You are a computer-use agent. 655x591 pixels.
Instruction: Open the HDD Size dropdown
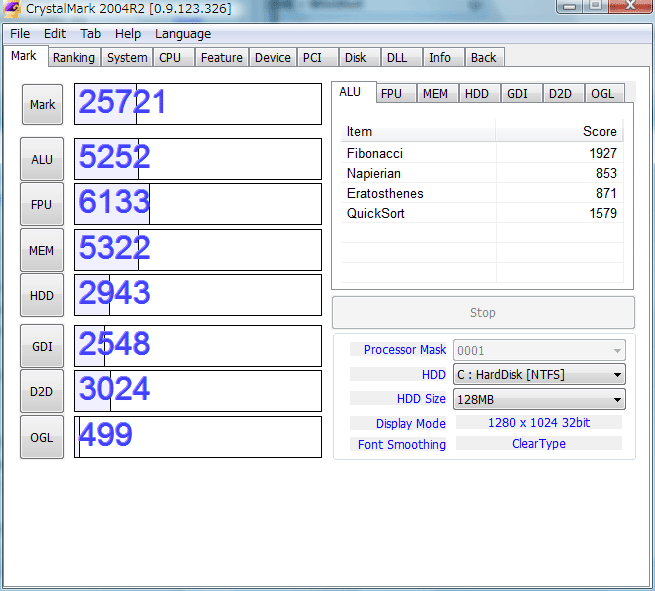point(539,399)
